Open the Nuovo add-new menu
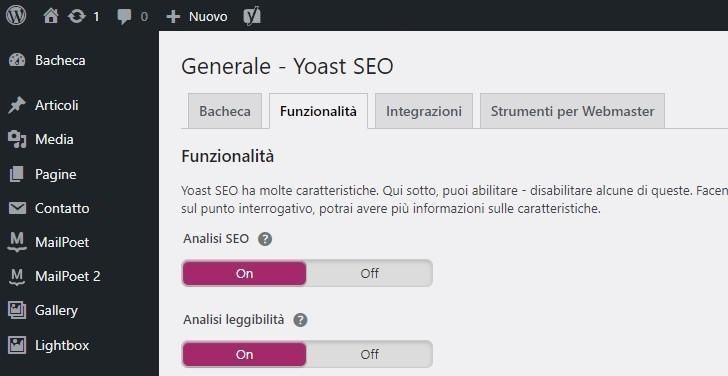 (197, 17)
